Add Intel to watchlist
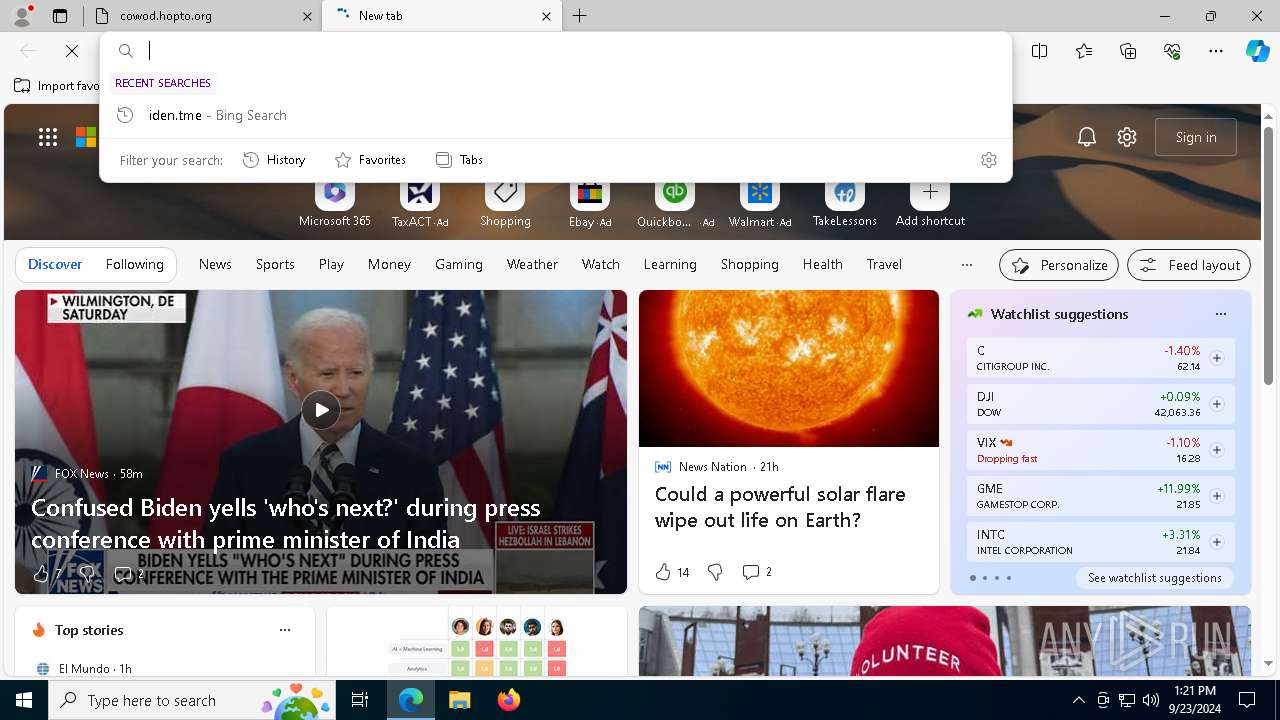 click(x=1217, y=542)
